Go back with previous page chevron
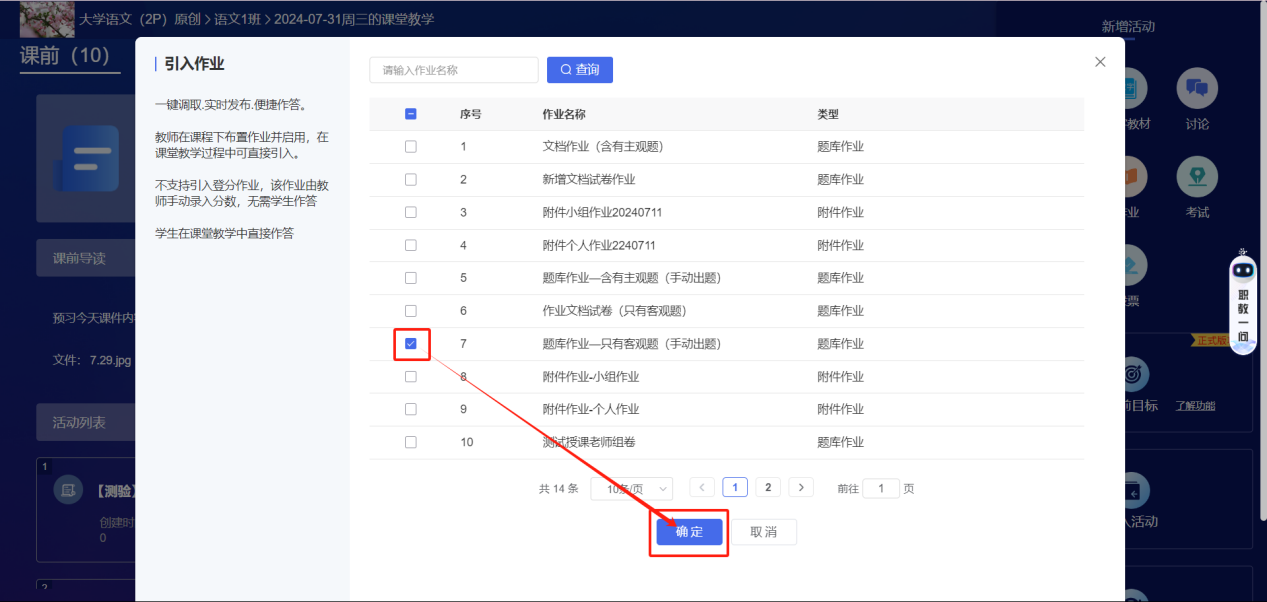Screen dimensions: 1267x602 pyautogui.click(x=702, y=487)
